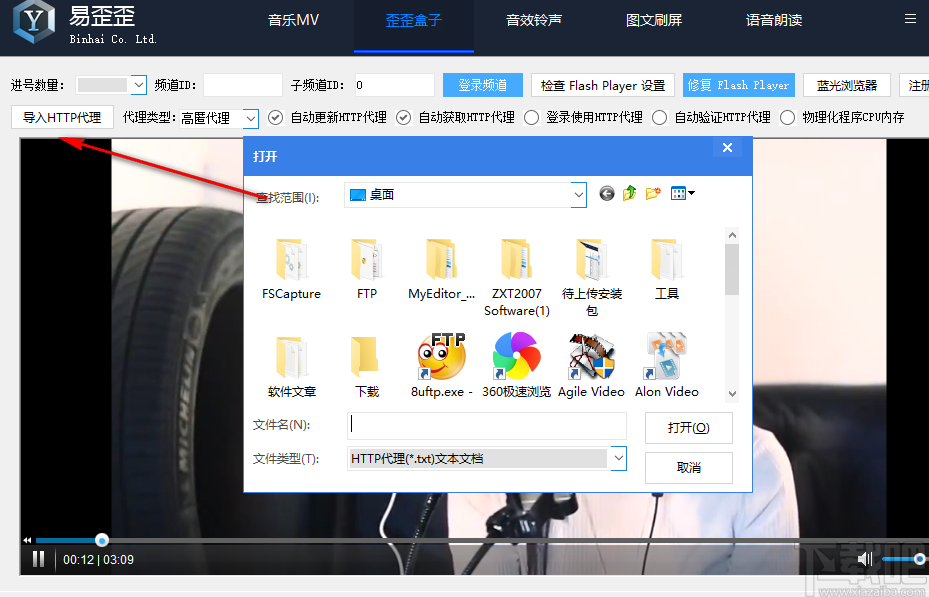Create a new folder in the dialog
Screen dimensions: 929x597
653,193
